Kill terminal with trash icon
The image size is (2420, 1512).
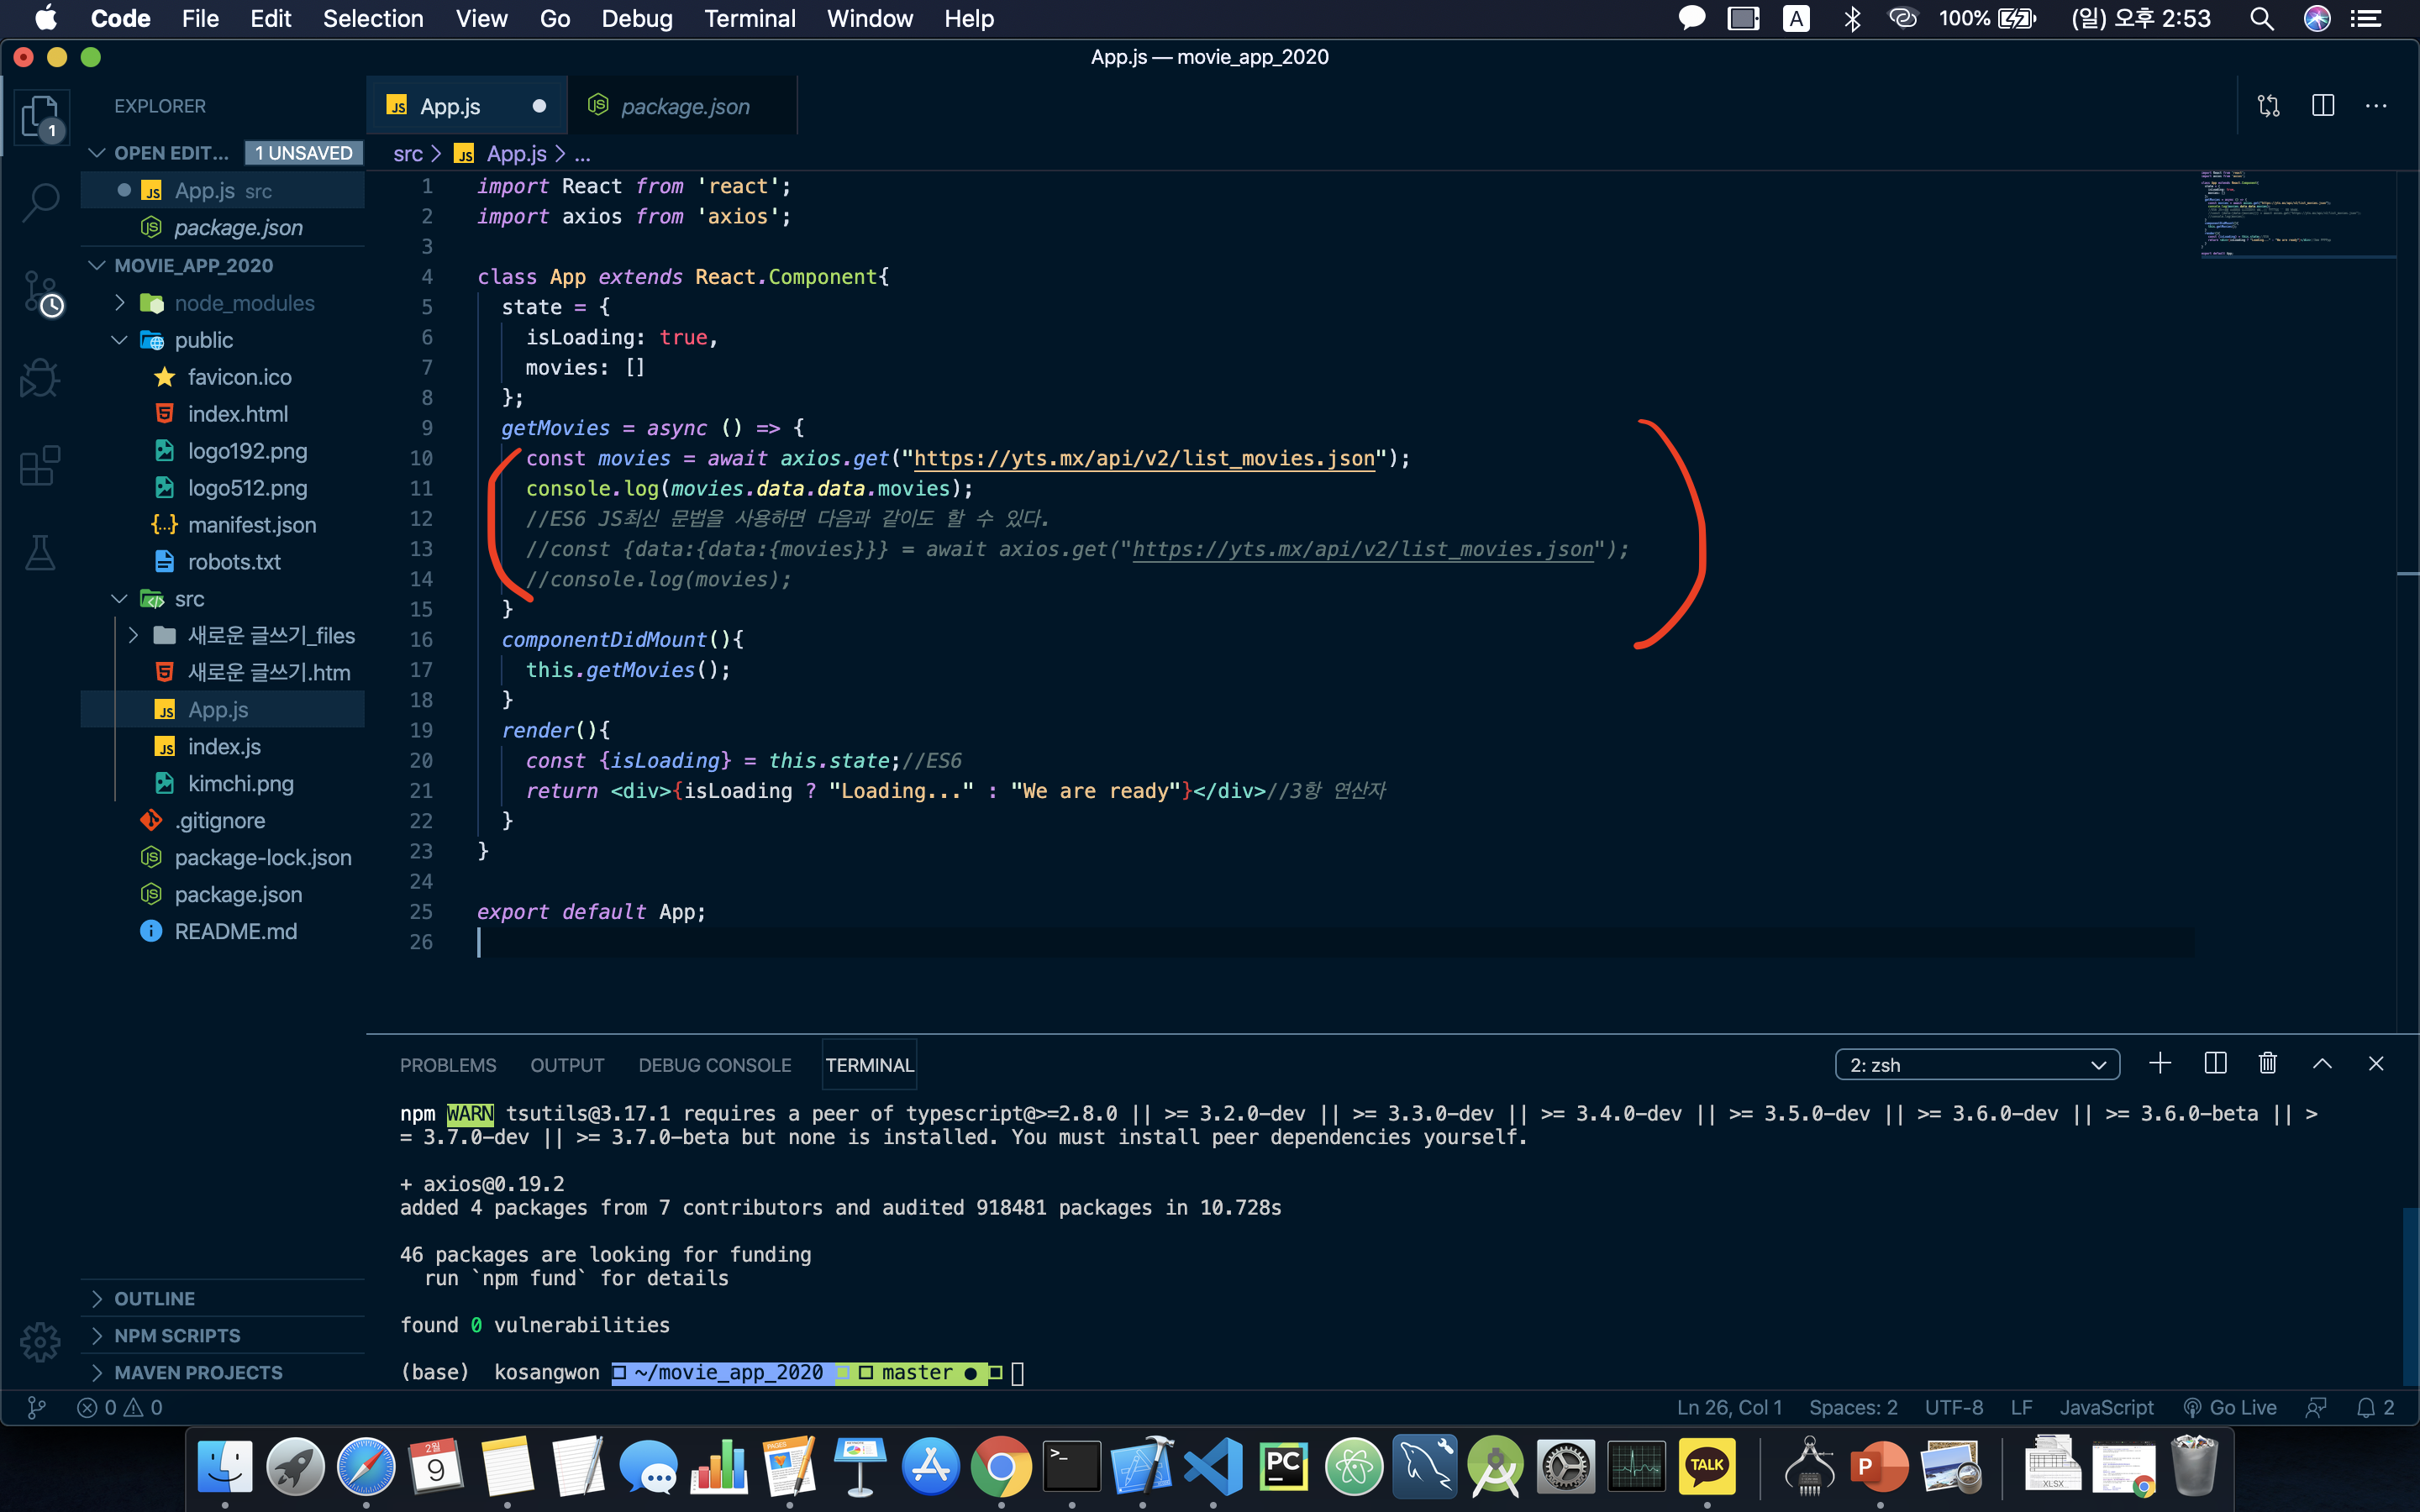[2268, 1064]
